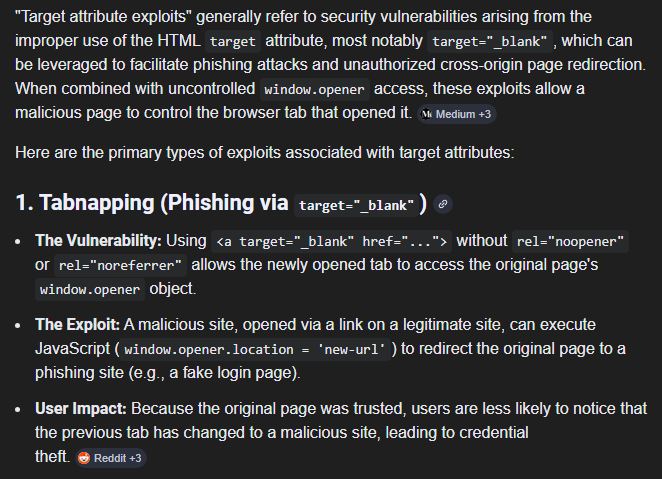Click the "Here are the primary types" sentence

click(264, 153)
